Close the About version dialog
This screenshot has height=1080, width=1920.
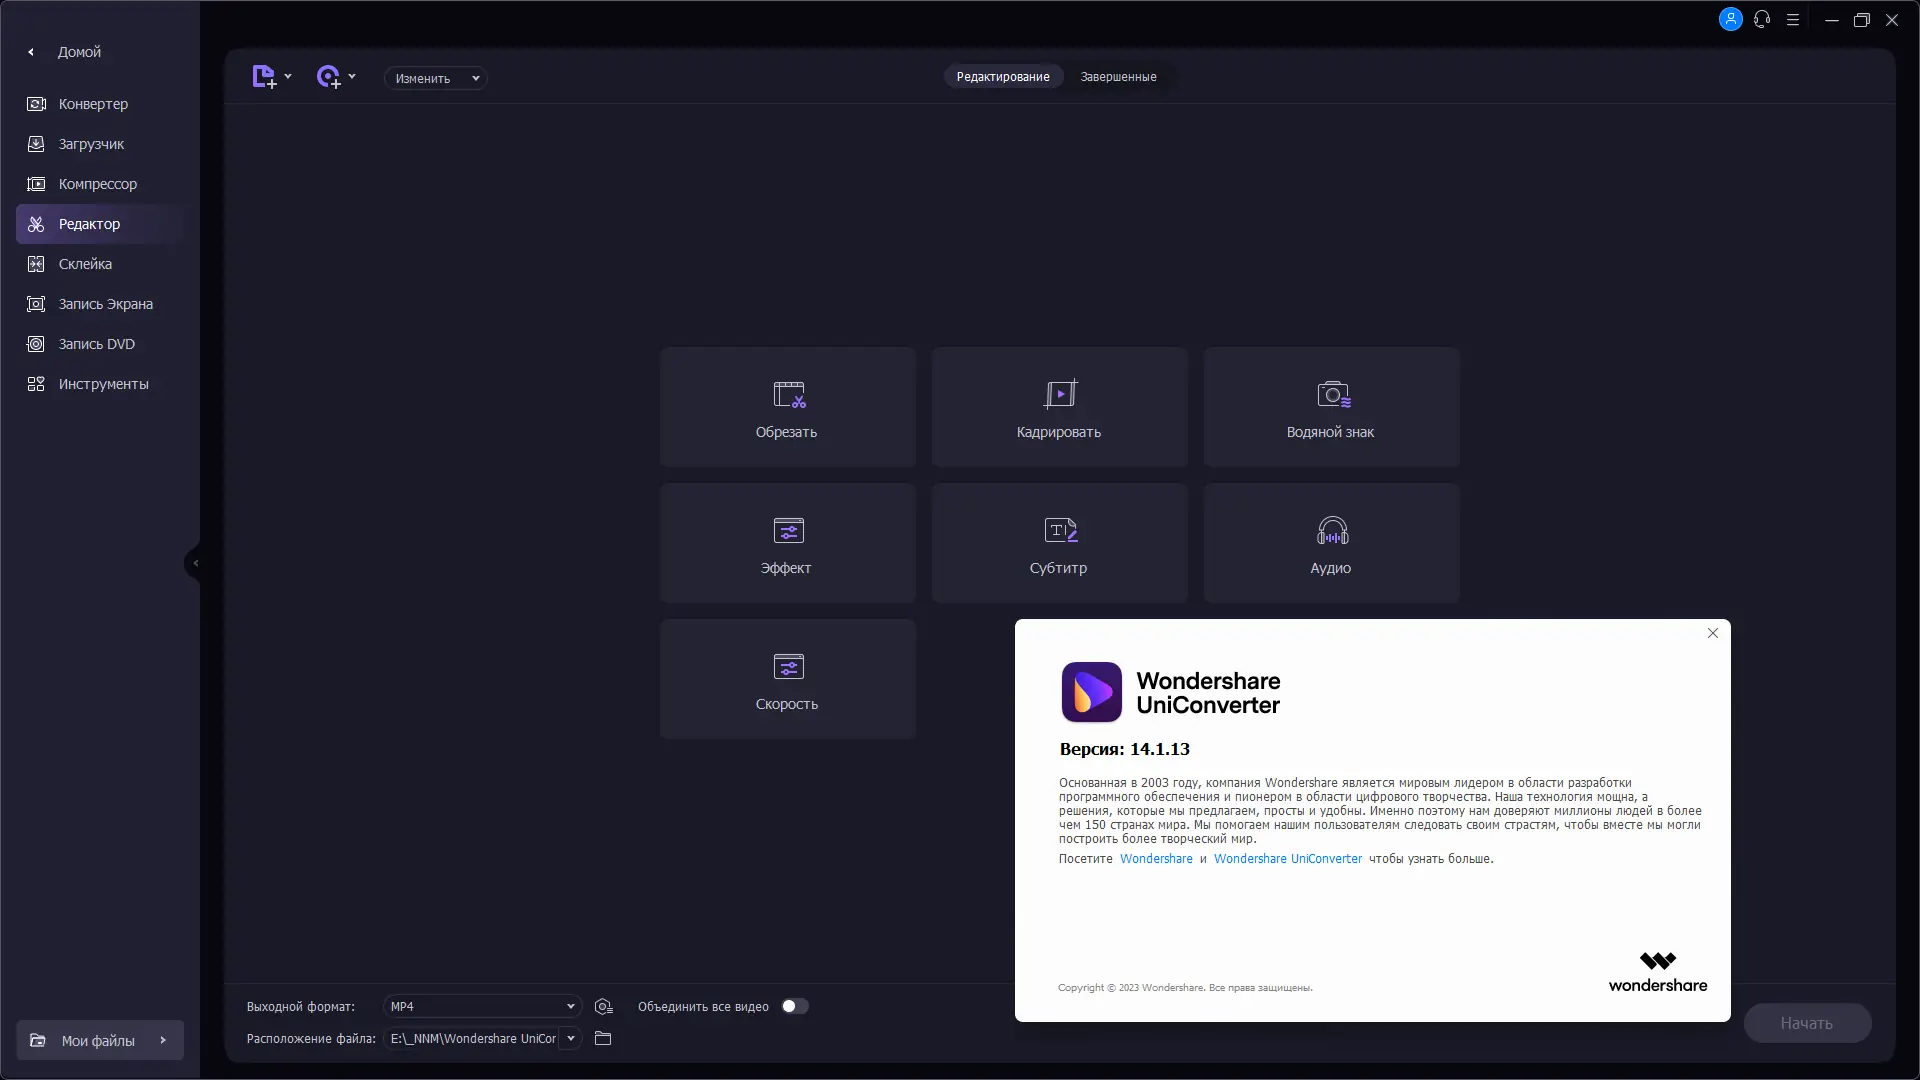[x=1712, y=633]
